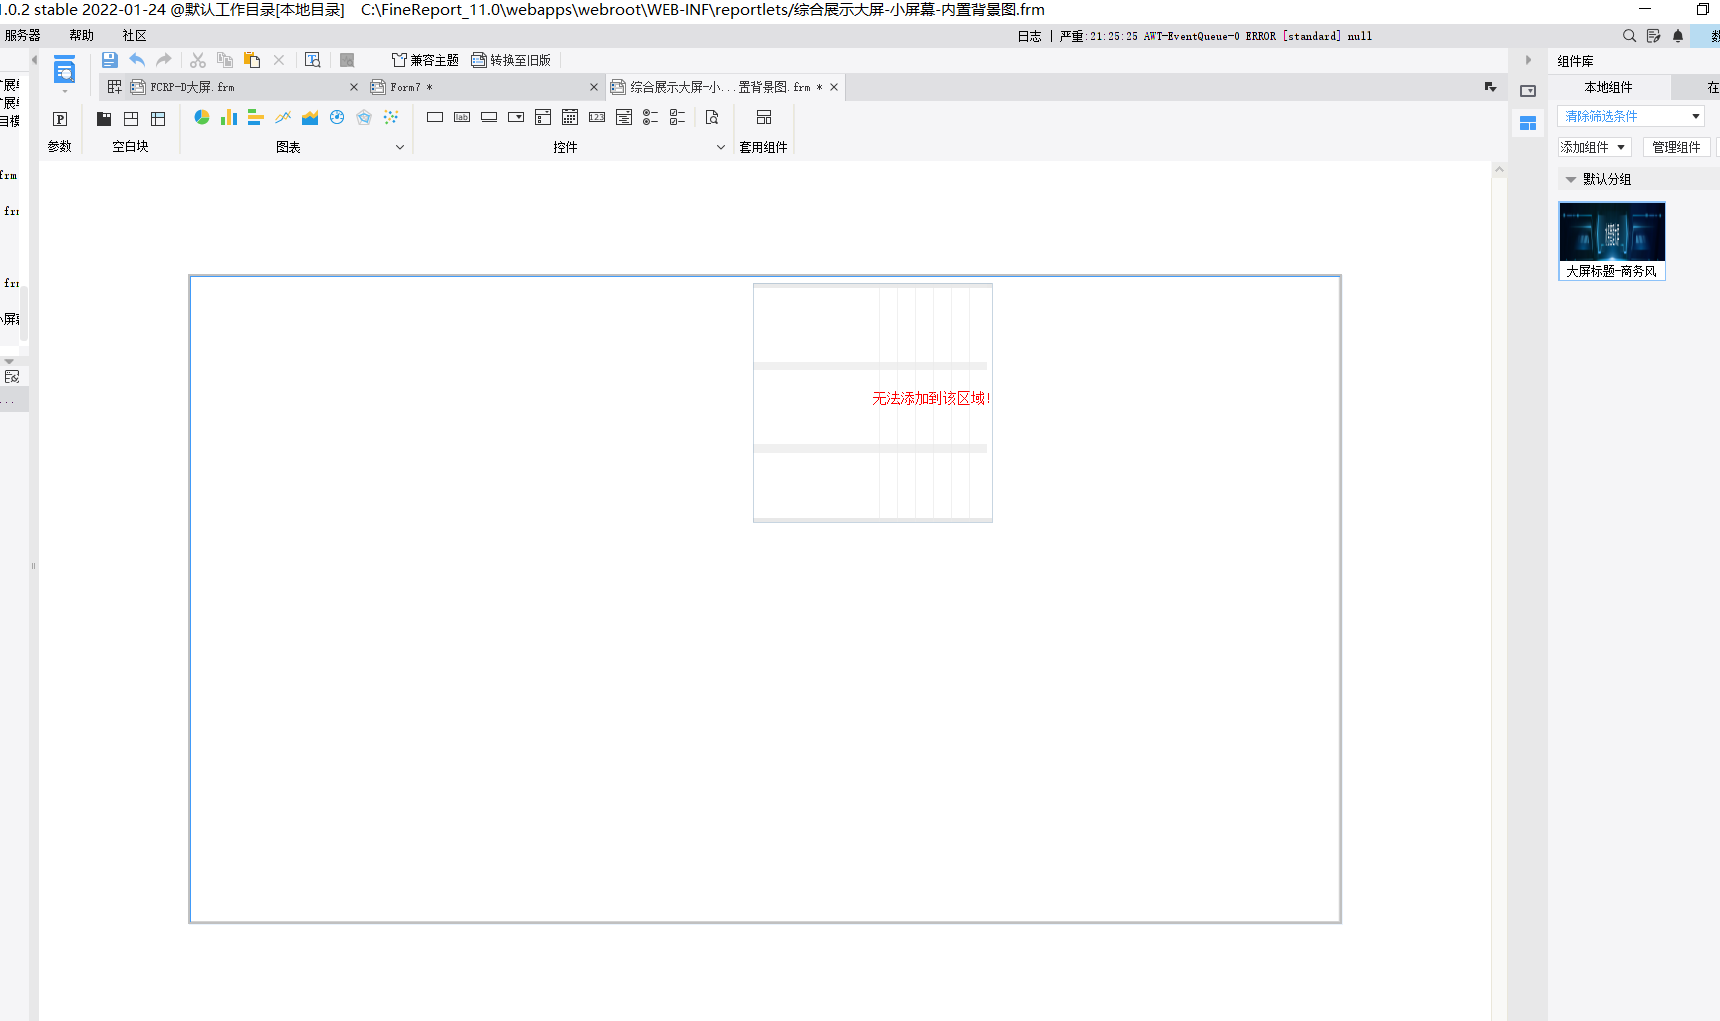Open the 帮助 menu

[x=82, y=36]
